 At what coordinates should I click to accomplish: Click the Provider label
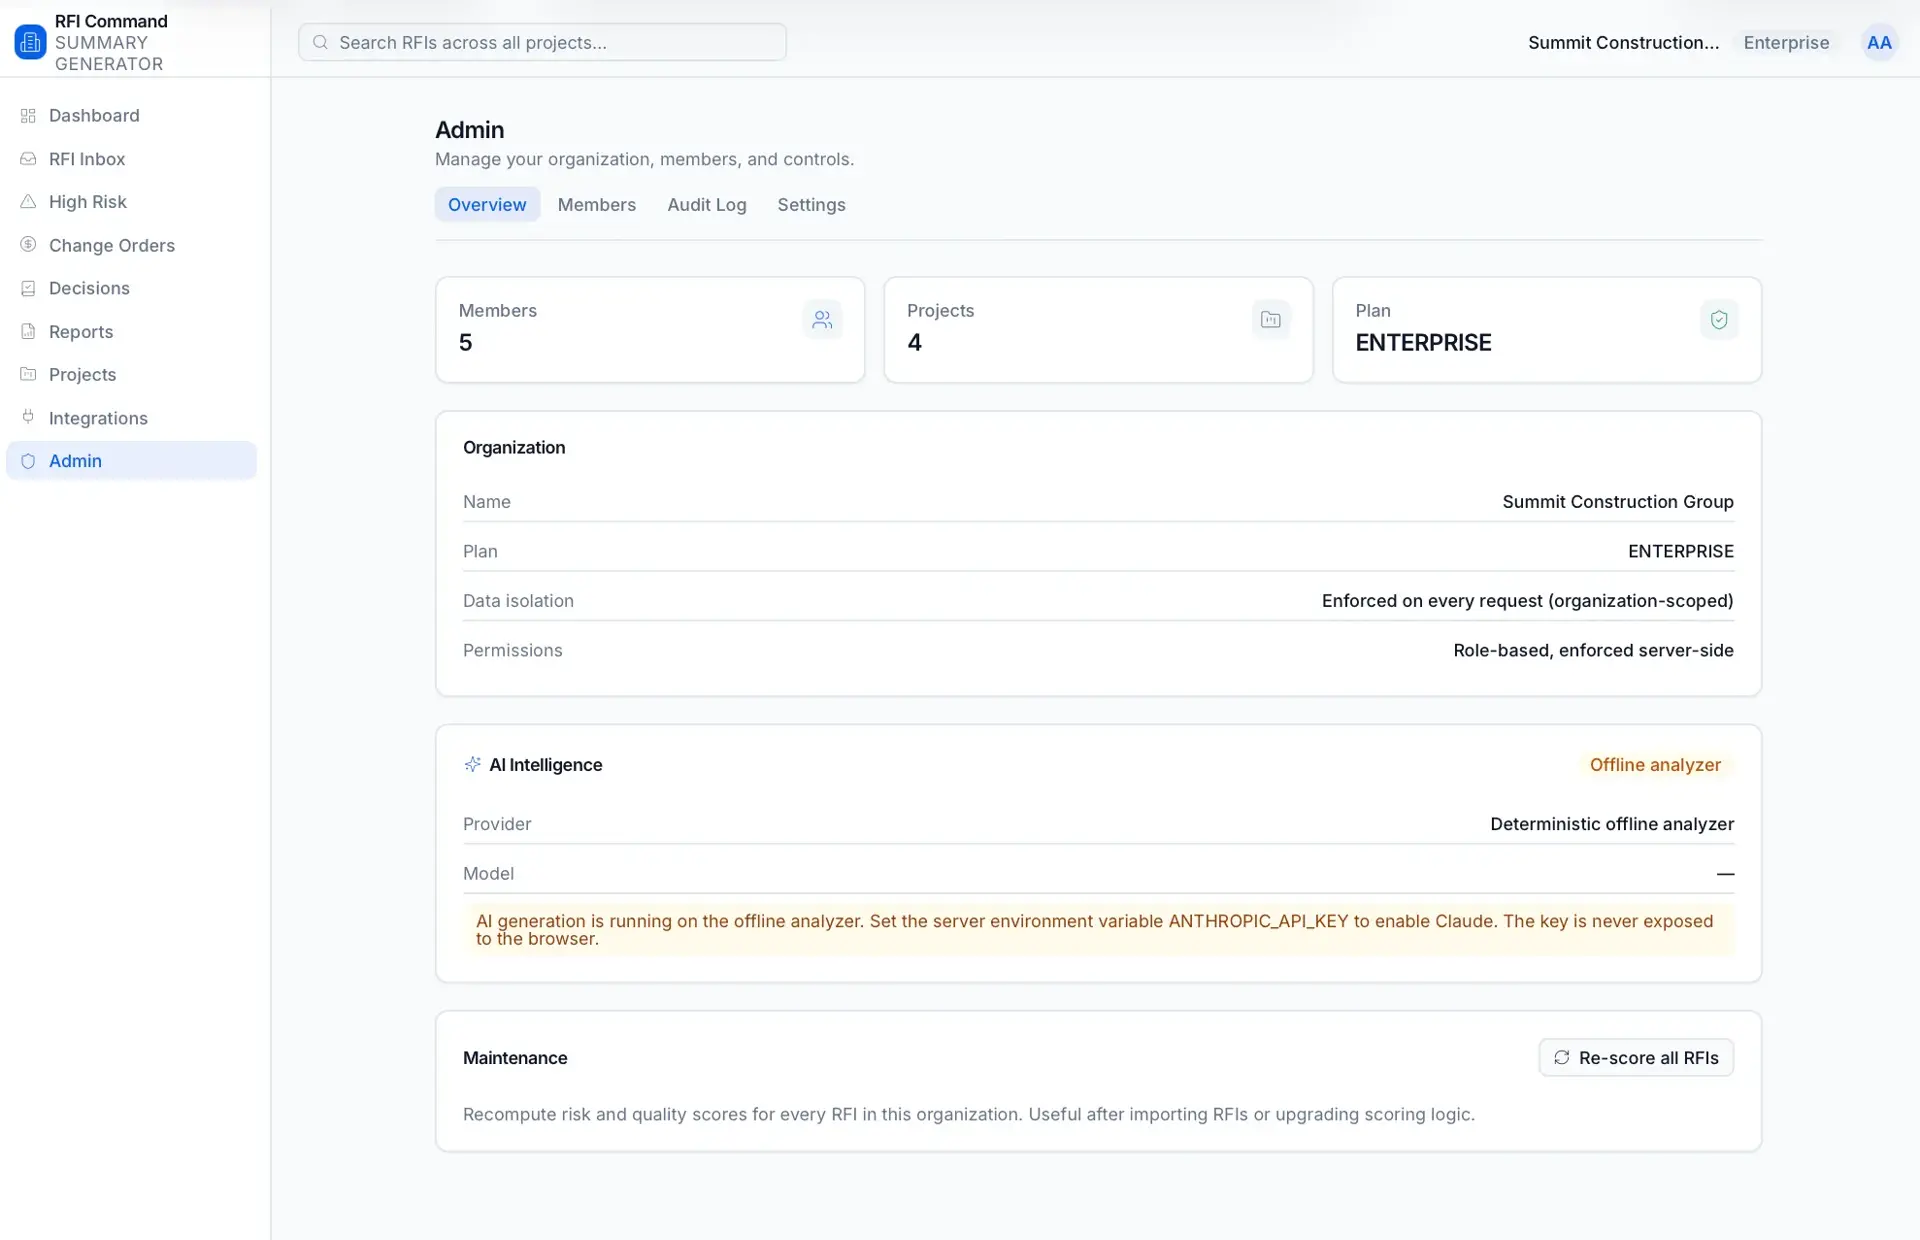[497, 823]
